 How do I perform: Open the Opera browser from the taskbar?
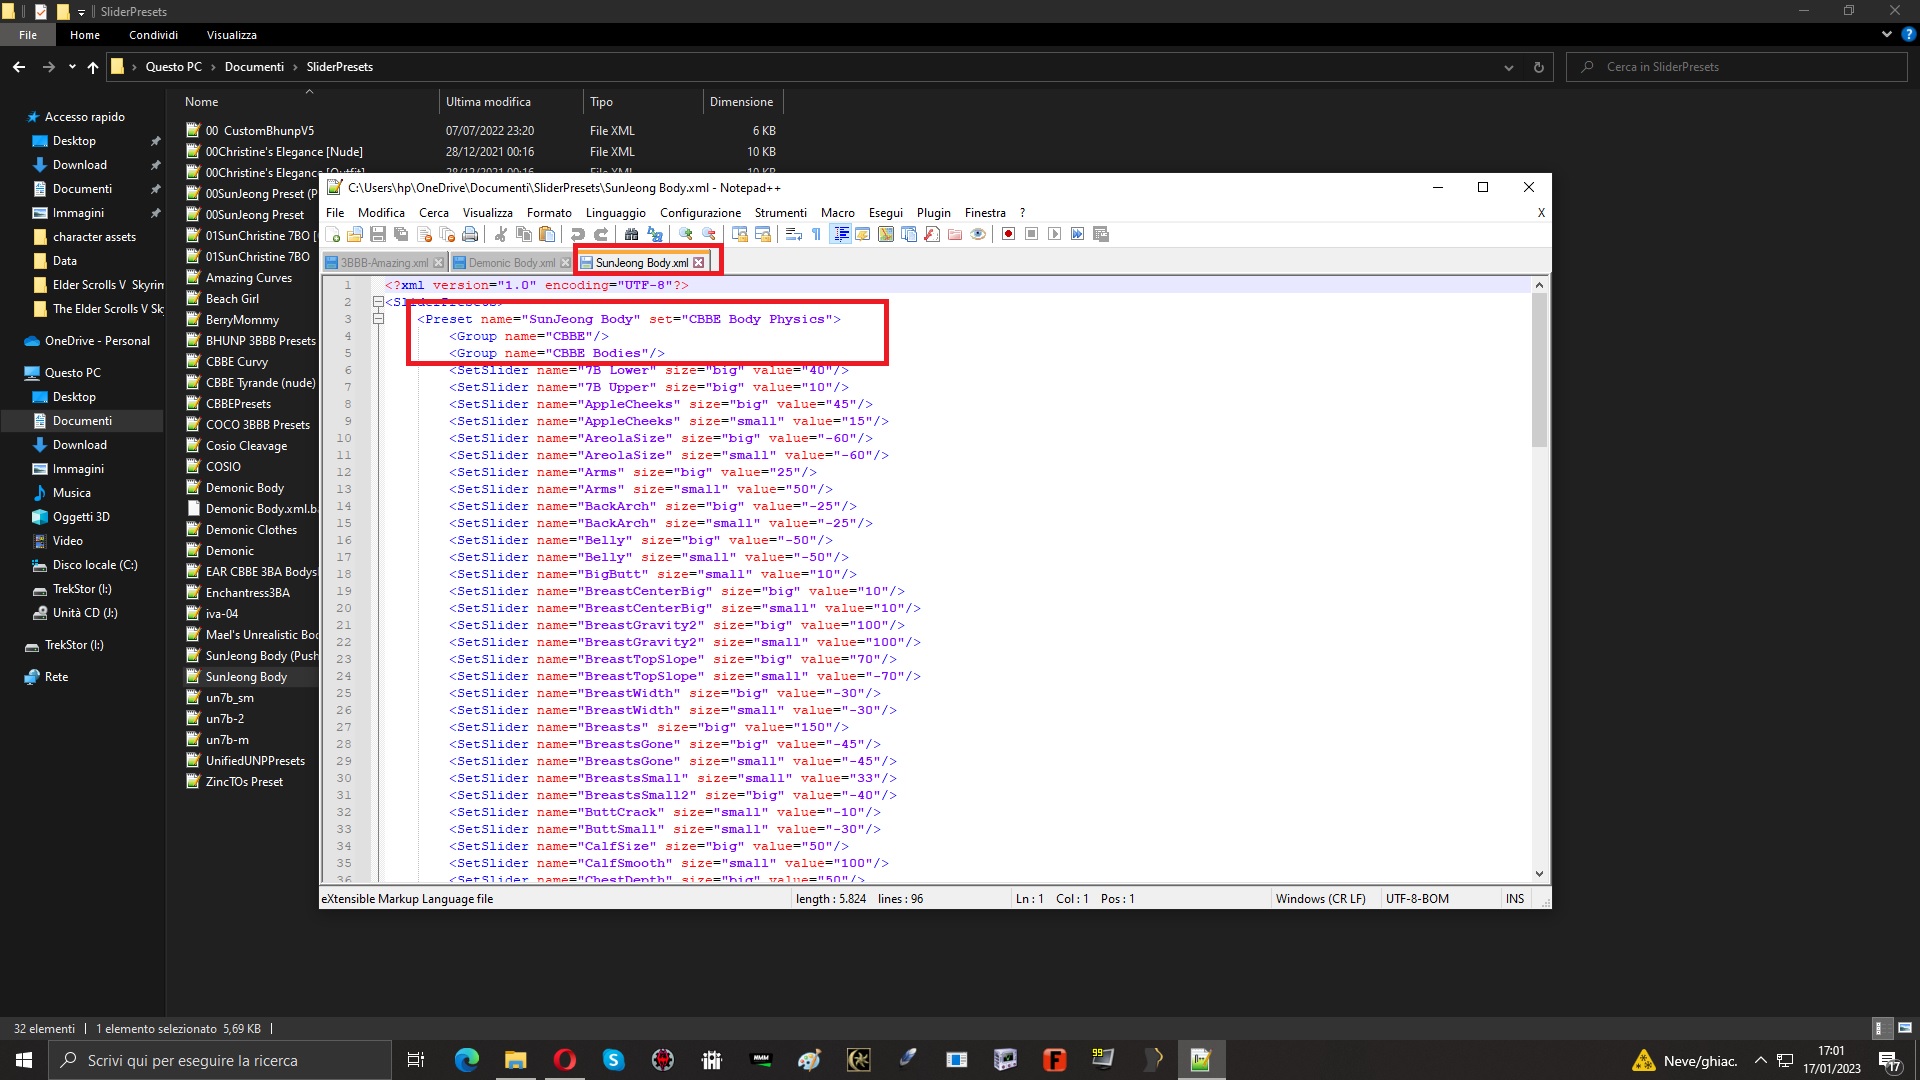click(x=564, y=1060)
